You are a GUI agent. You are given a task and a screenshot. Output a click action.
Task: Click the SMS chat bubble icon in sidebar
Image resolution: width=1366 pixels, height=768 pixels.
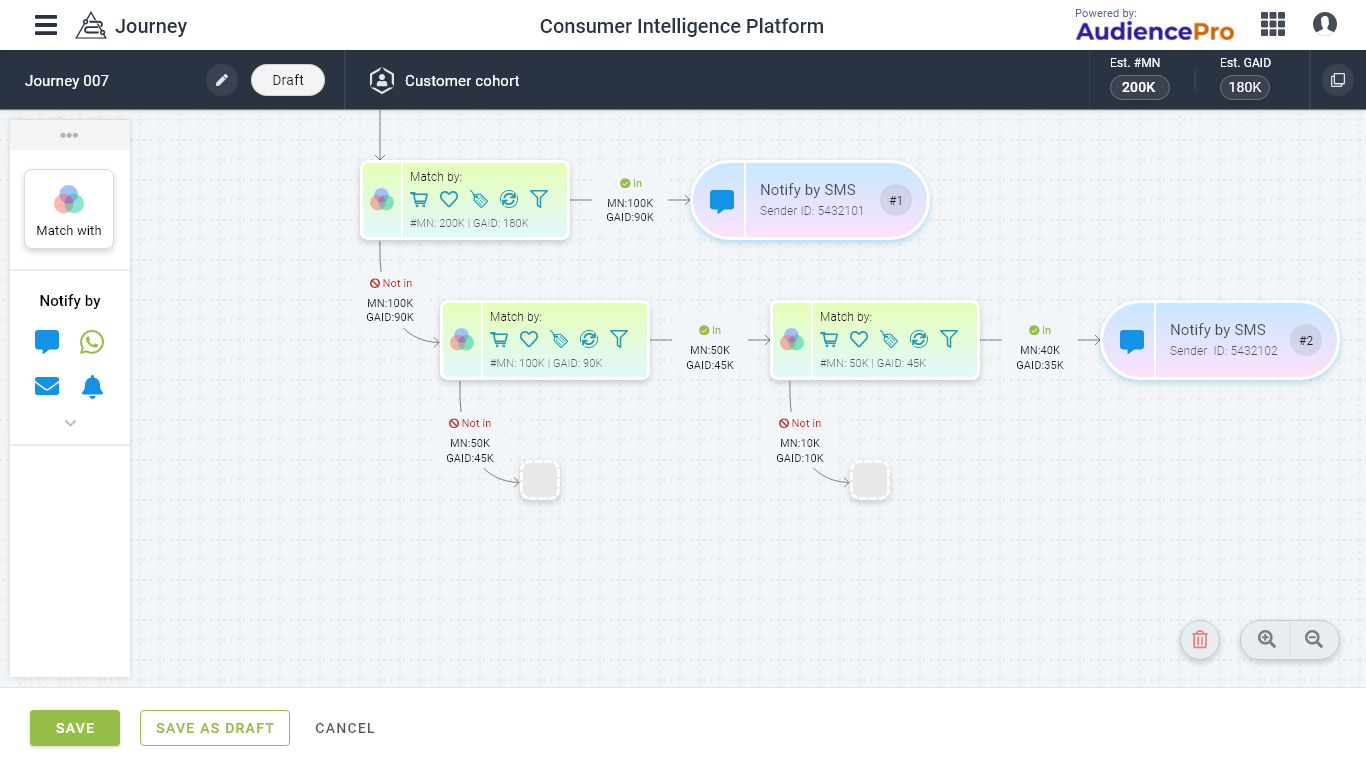(47, 342)
